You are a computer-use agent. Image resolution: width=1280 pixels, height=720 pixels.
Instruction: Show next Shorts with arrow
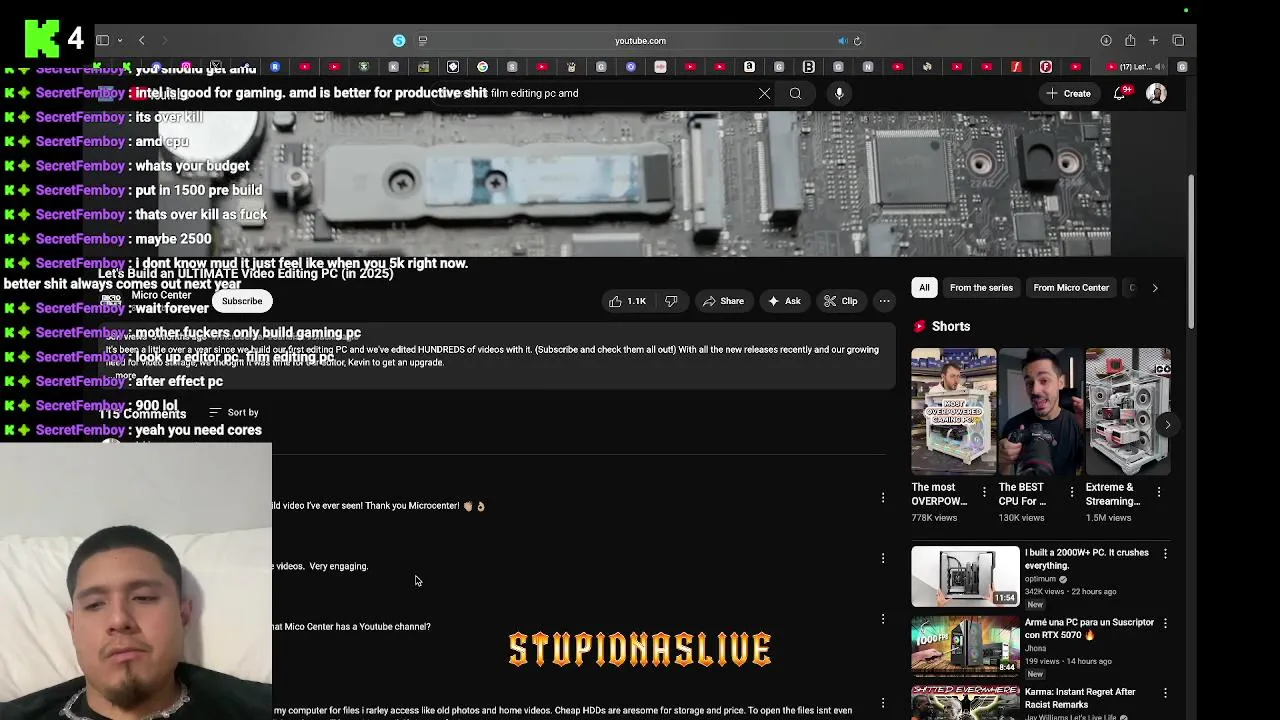click(1167, 424)
